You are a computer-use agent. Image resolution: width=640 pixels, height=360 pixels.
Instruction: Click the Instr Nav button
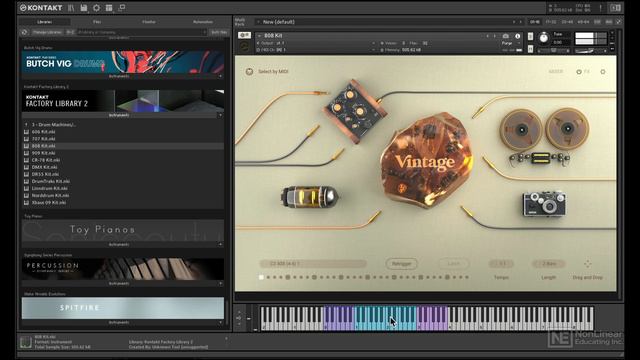pyautogui.click(x=219, y=32)
